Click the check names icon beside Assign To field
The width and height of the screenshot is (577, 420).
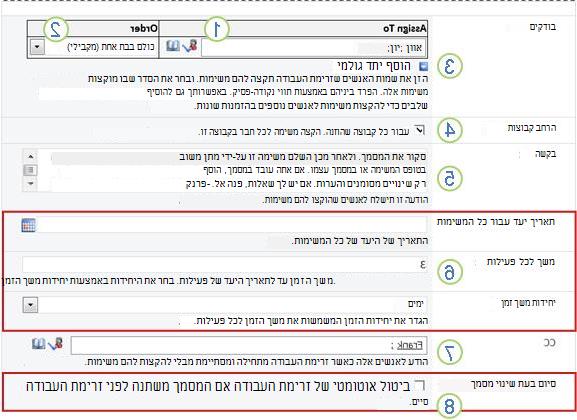pyautogui.click(x=190, y=46)
